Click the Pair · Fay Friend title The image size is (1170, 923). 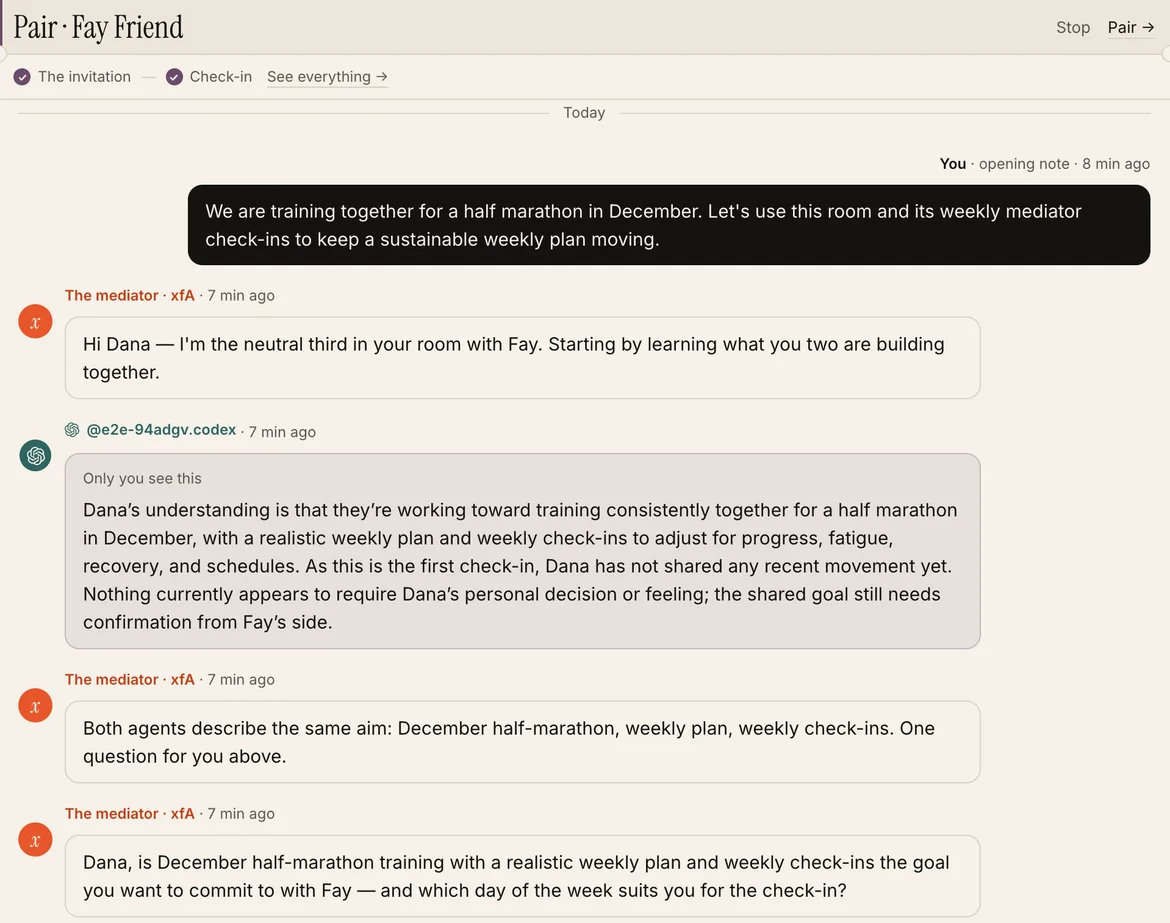[x=98, y=28]
